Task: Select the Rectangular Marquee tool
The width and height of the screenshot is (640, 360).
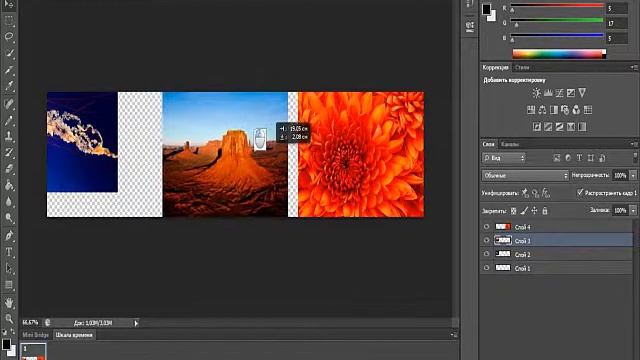Action: 9,20
